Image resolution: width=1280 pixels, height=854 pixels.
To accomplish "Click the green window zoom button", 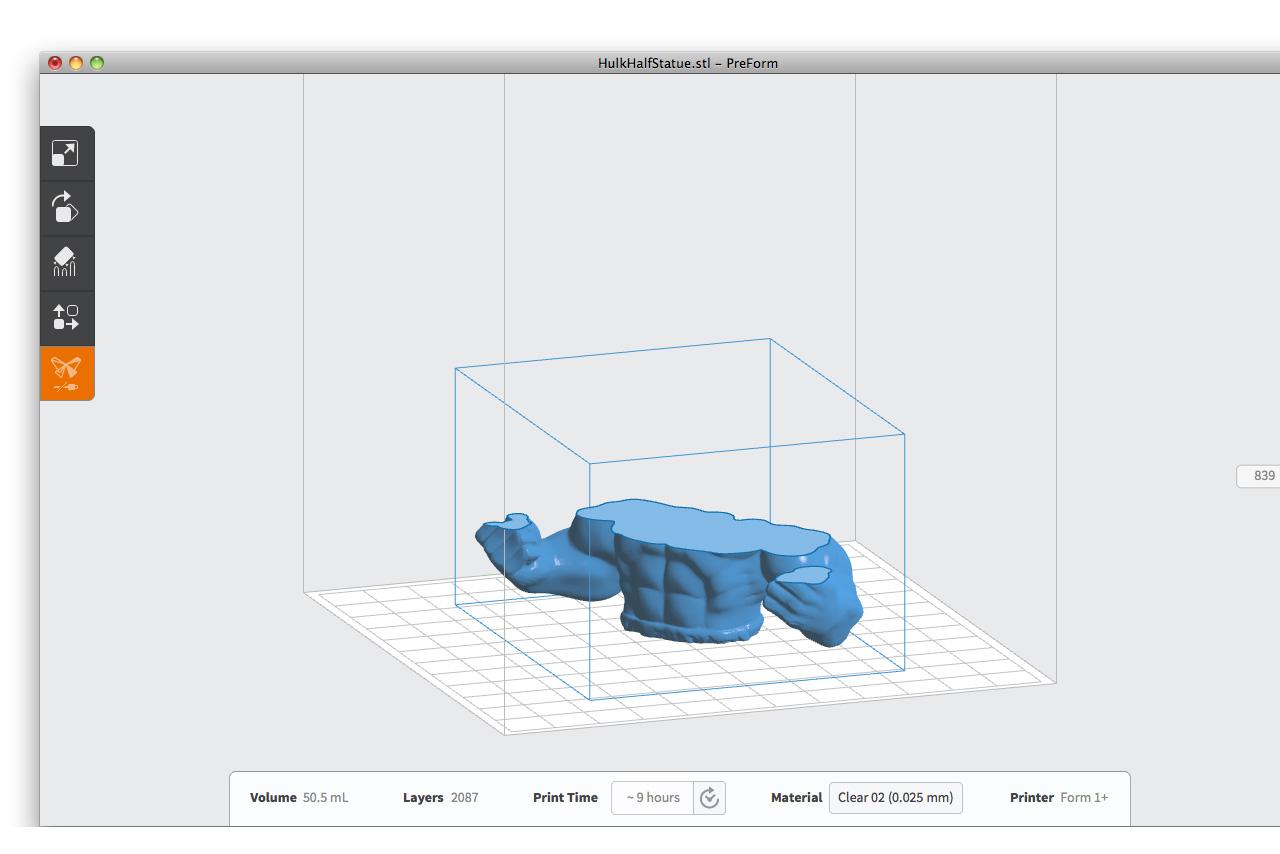I will click(97, 63).
